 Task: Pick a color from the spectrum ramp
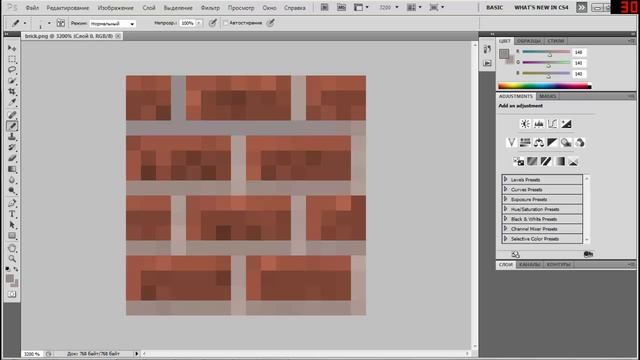[544, 86]
